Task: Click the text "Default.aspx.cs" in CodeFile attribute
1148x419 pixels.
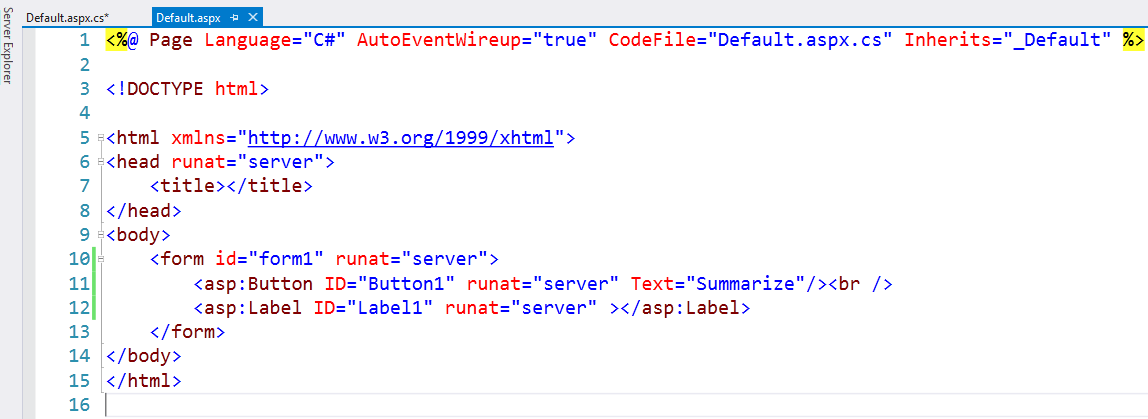Action: [x=800, y=40]
